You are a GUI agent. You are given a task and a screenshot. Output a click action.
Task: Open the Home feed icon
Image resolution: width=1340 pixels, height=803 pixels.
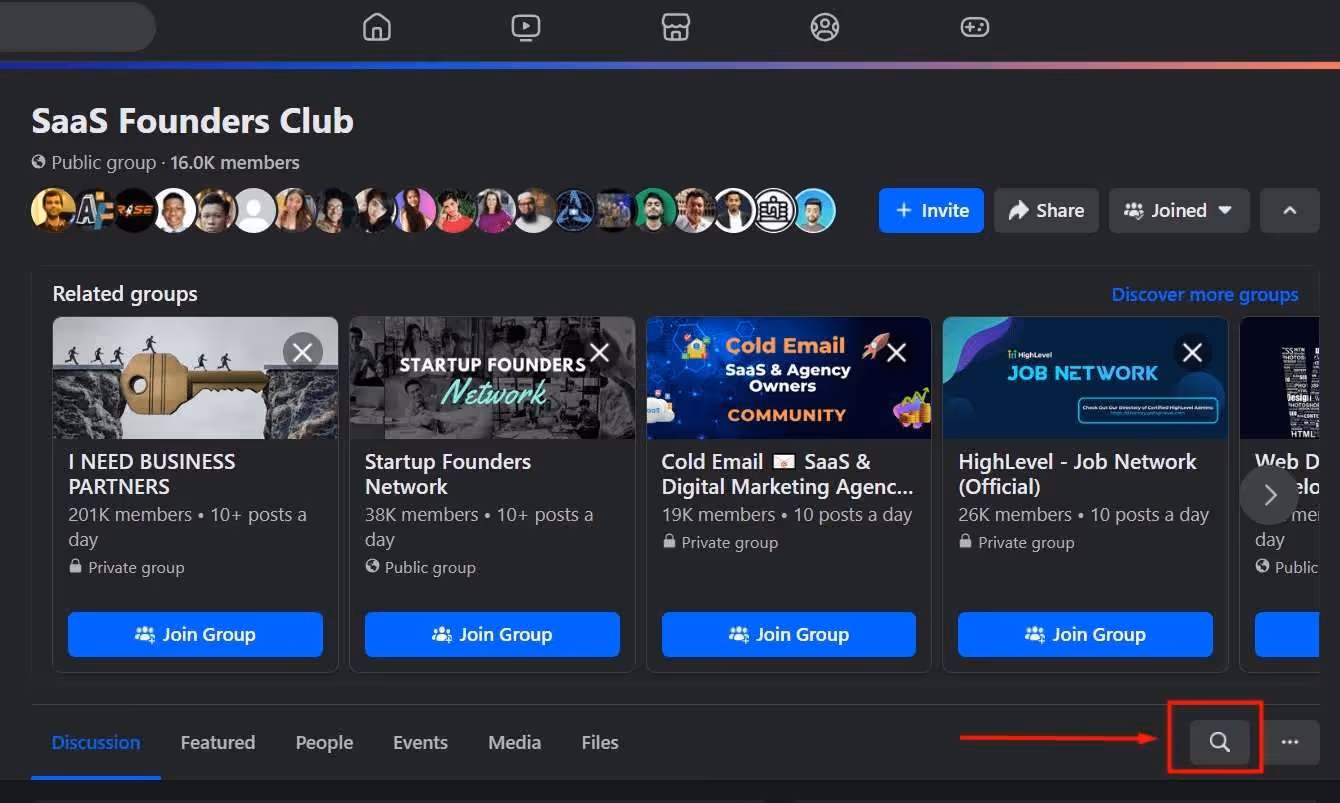pyautogui.click(x=377, y=27)
